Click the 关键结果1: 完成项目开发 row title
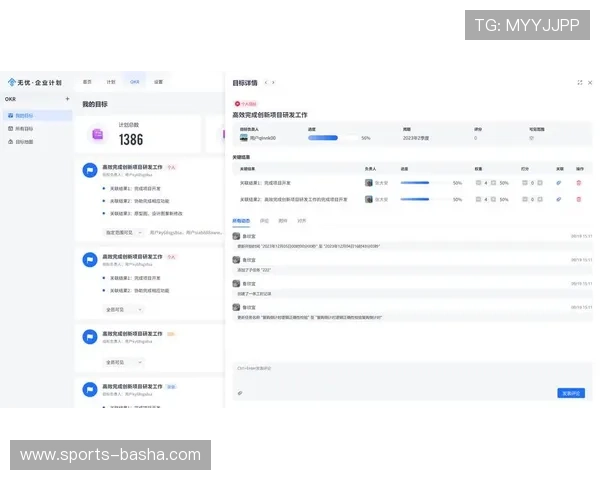Screen dimensions: 600x480 point(265,183)
